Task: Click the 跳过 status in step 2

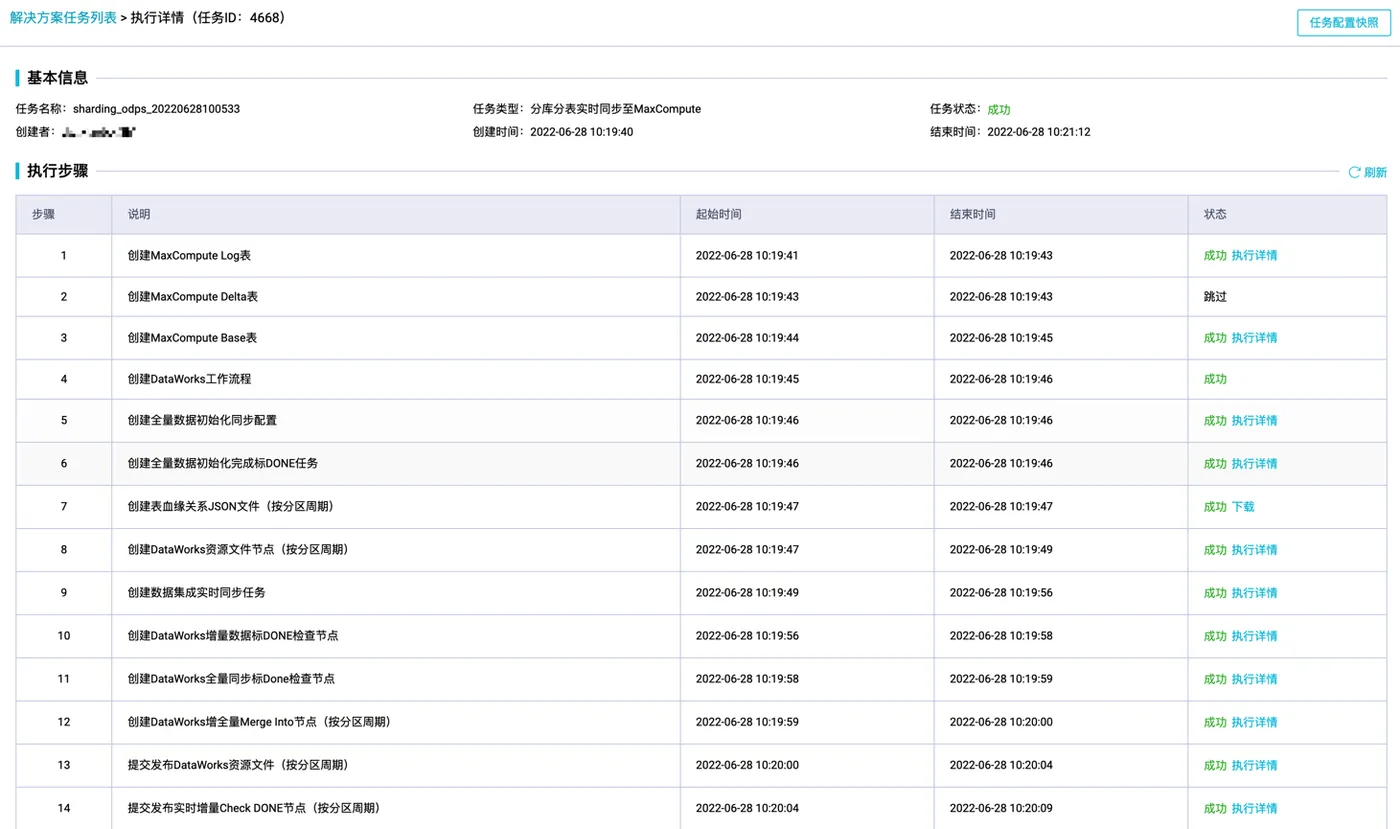Action: point(1215,297)
